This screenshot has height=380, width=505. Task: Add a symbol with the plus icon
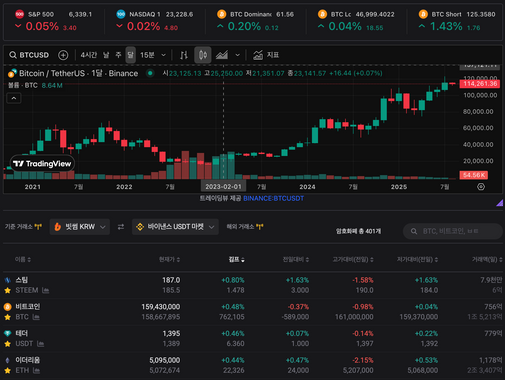[x=63, y=55]
